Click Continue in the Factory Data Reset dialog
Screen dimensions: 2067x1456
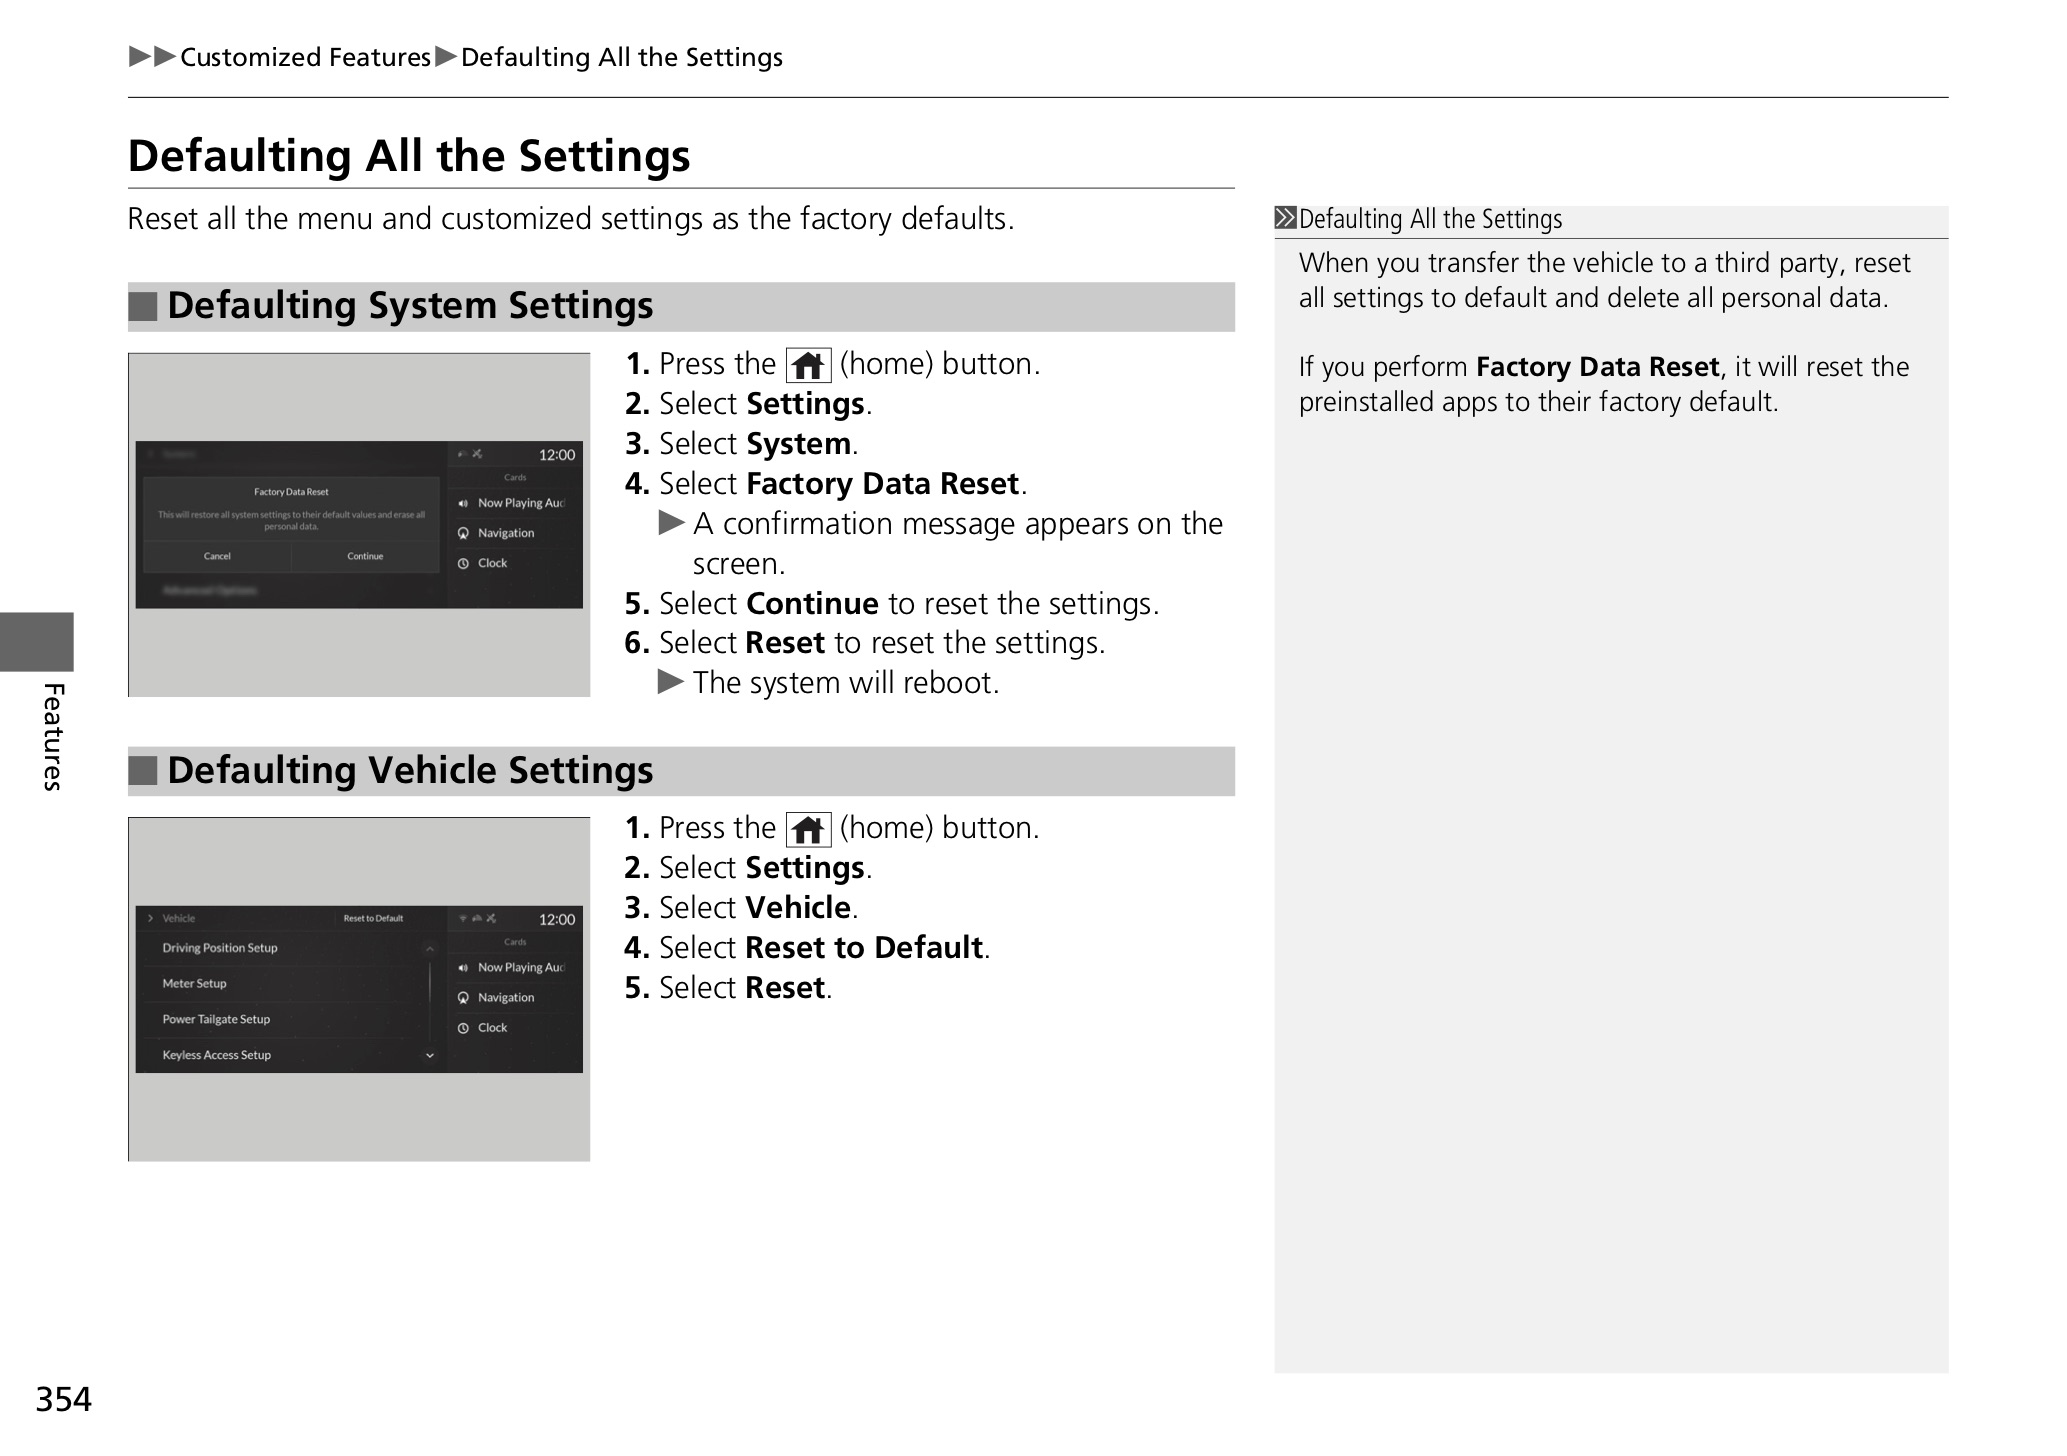pyautogui.click(x=365, y=556)
